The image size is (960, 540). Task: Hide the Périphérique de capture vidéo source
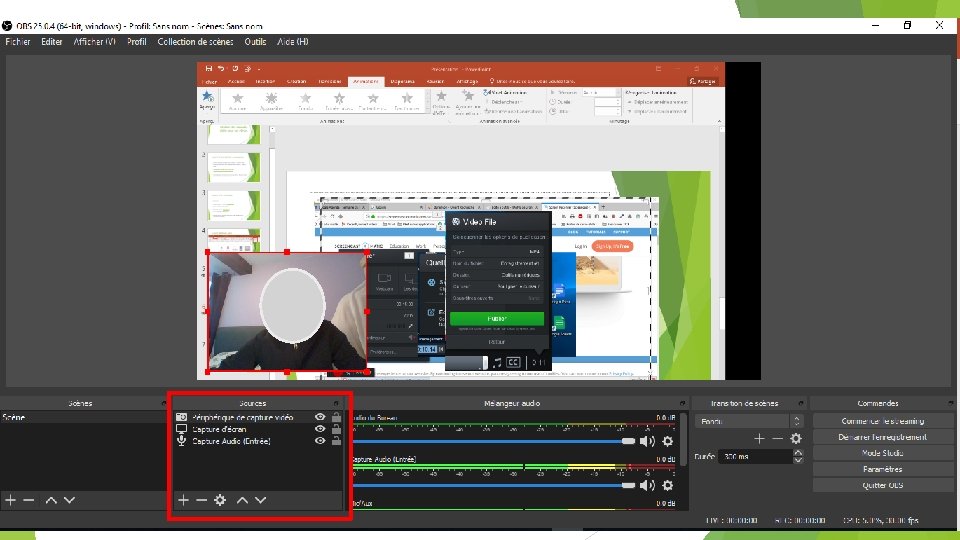point(320,417)
